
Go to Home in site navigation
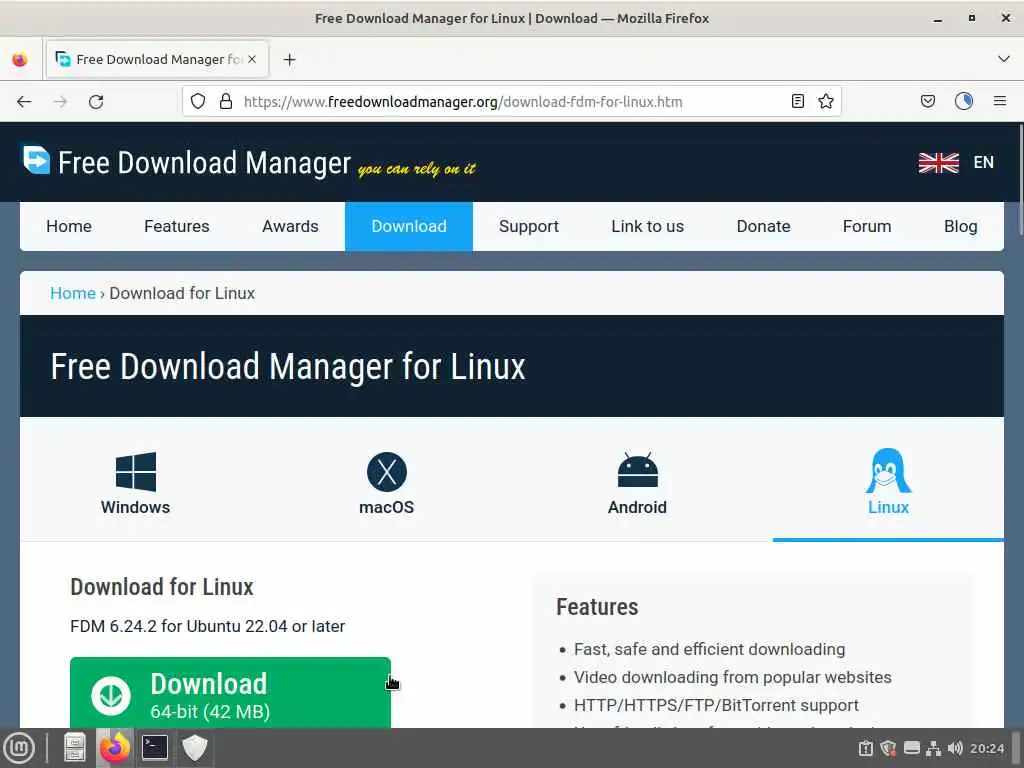pyautogui.click(x=69, y=227)
